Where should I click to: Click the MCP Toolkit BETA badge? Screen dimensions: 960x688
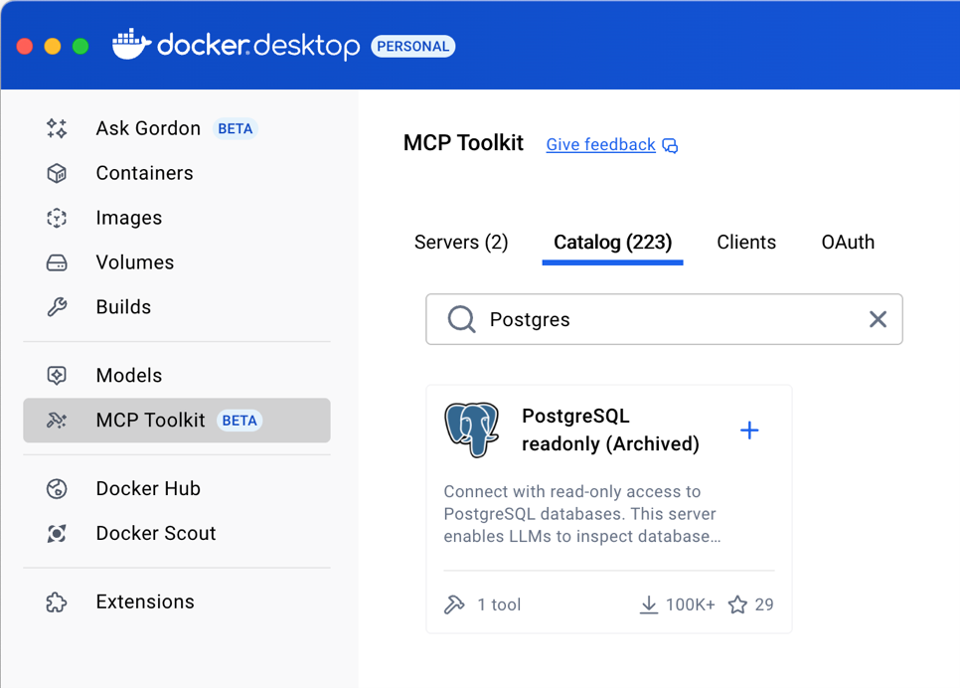239,421
